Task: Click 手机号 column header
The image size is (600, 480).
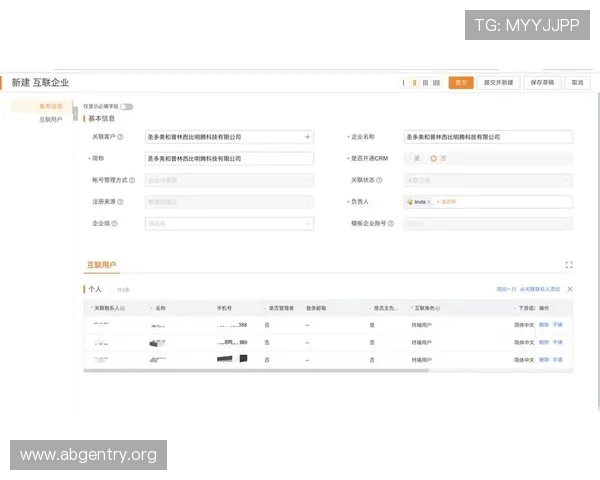Action: click(224, 308)
